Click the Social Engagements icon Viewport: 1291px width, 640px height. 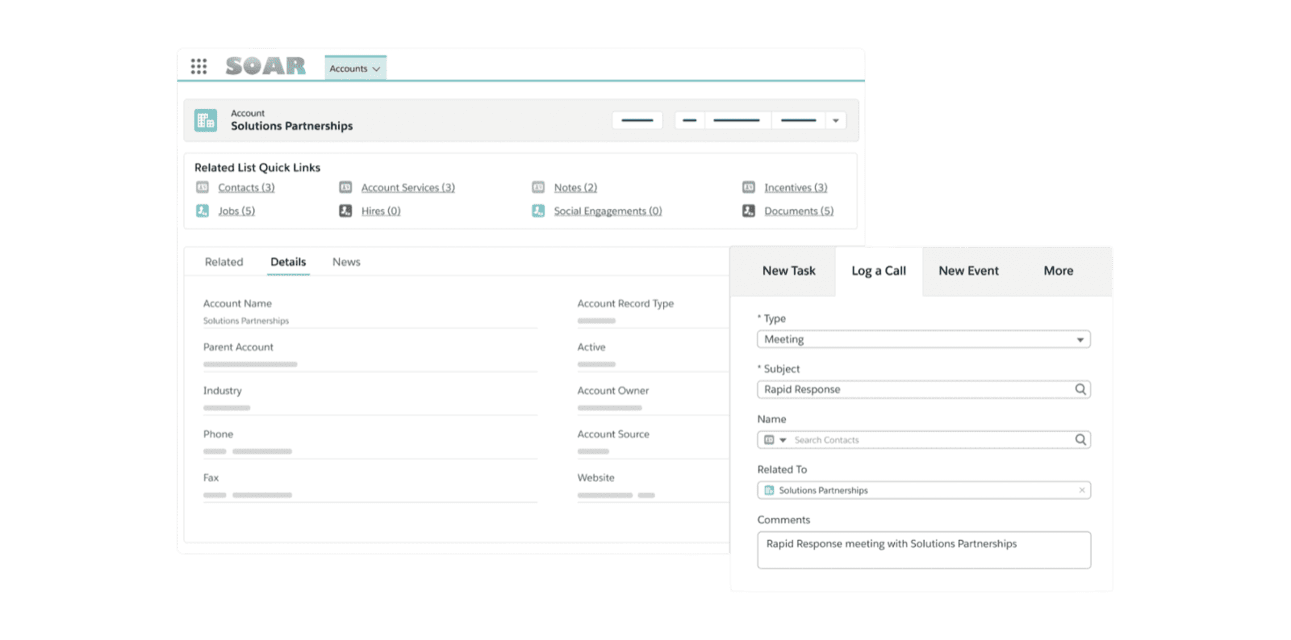click(x=538, y=211)
